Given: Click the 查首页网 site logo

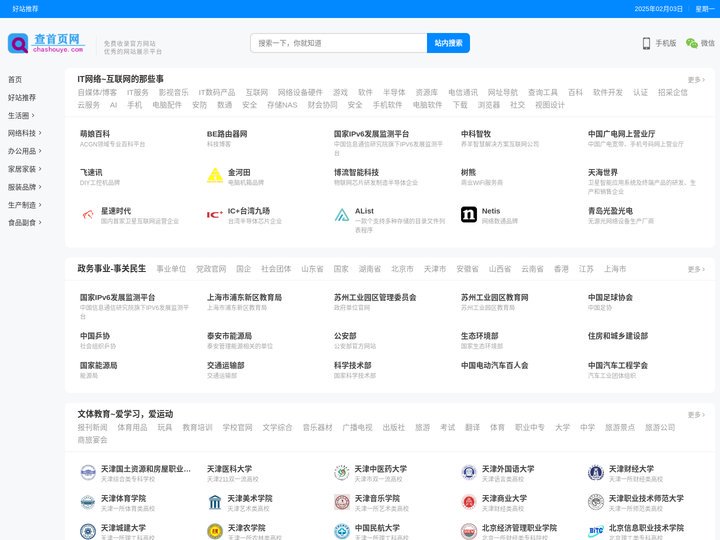Looking at the screenshot, I should [46, 43].
